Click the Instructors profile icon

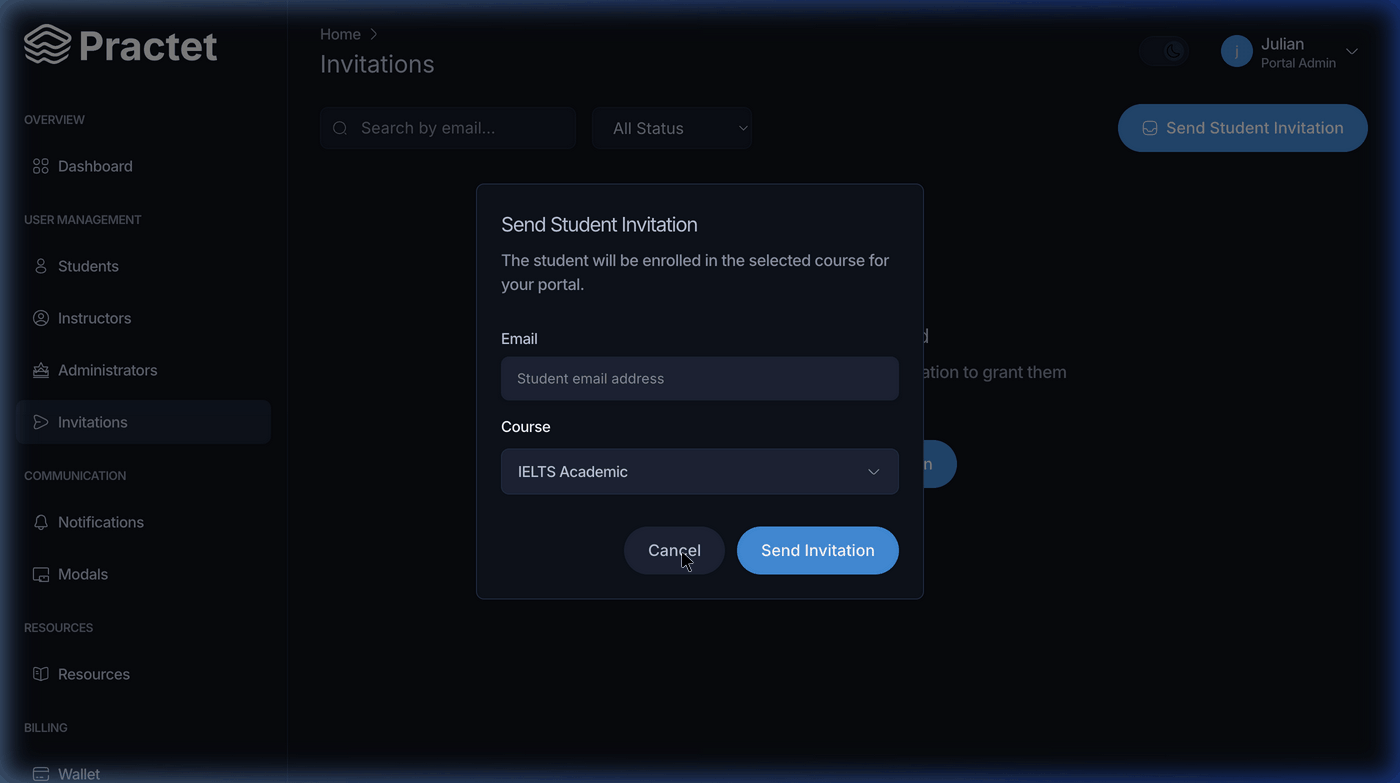tap(41, 318)
